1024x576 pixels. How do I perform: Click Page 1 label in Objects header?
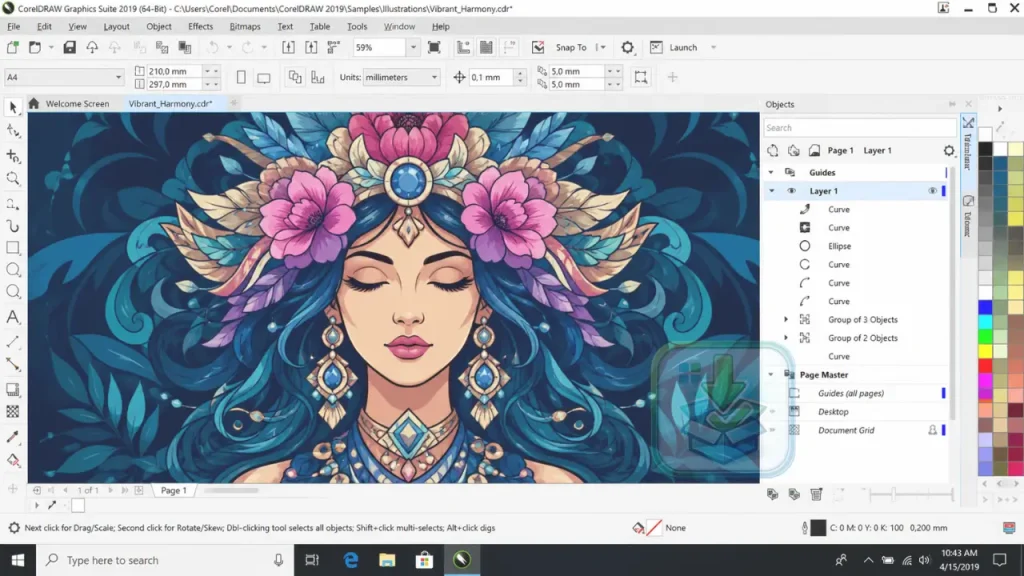click(840, 150)
